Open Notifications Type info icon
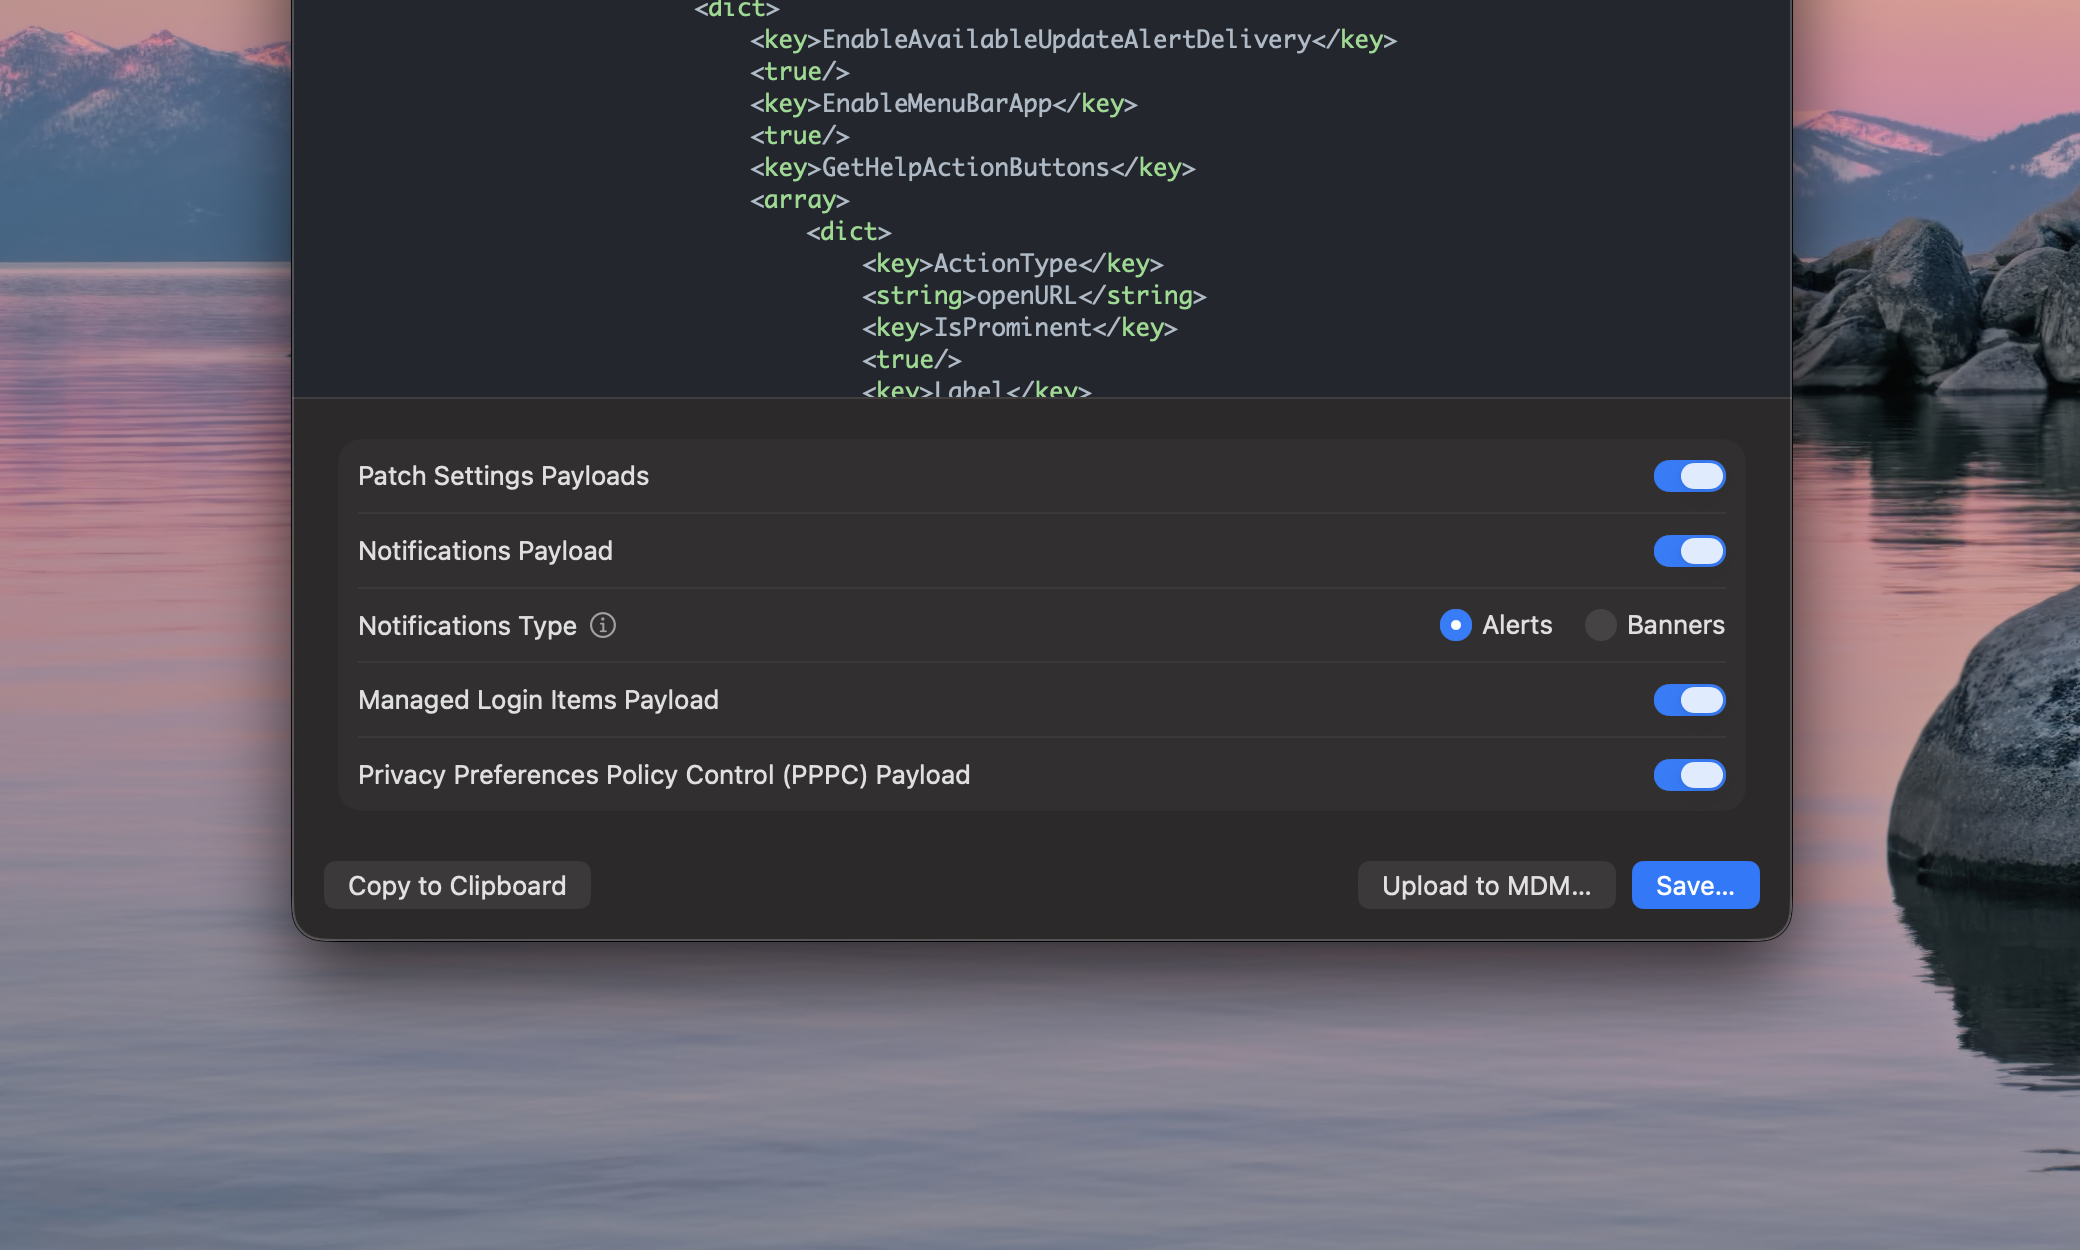The width and height of the screenshot is (2080, 1250). point(603,625)
